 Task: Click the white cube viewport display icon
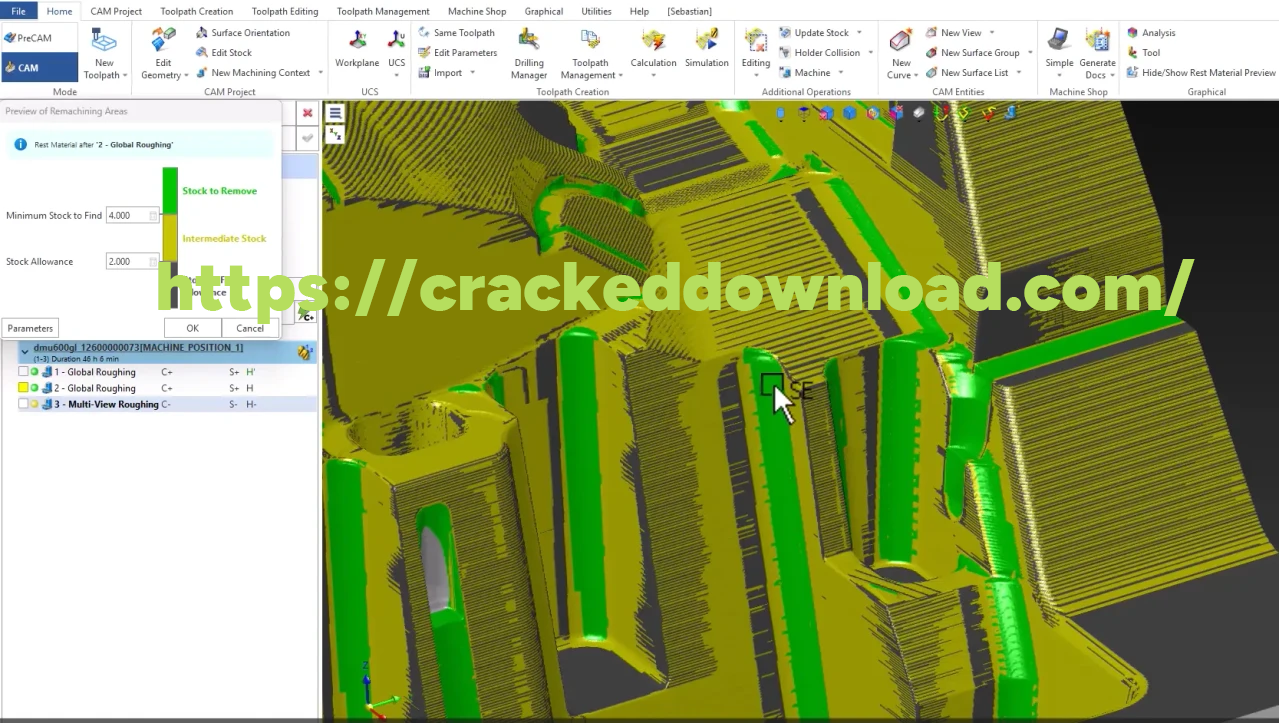tap(919, 113)
